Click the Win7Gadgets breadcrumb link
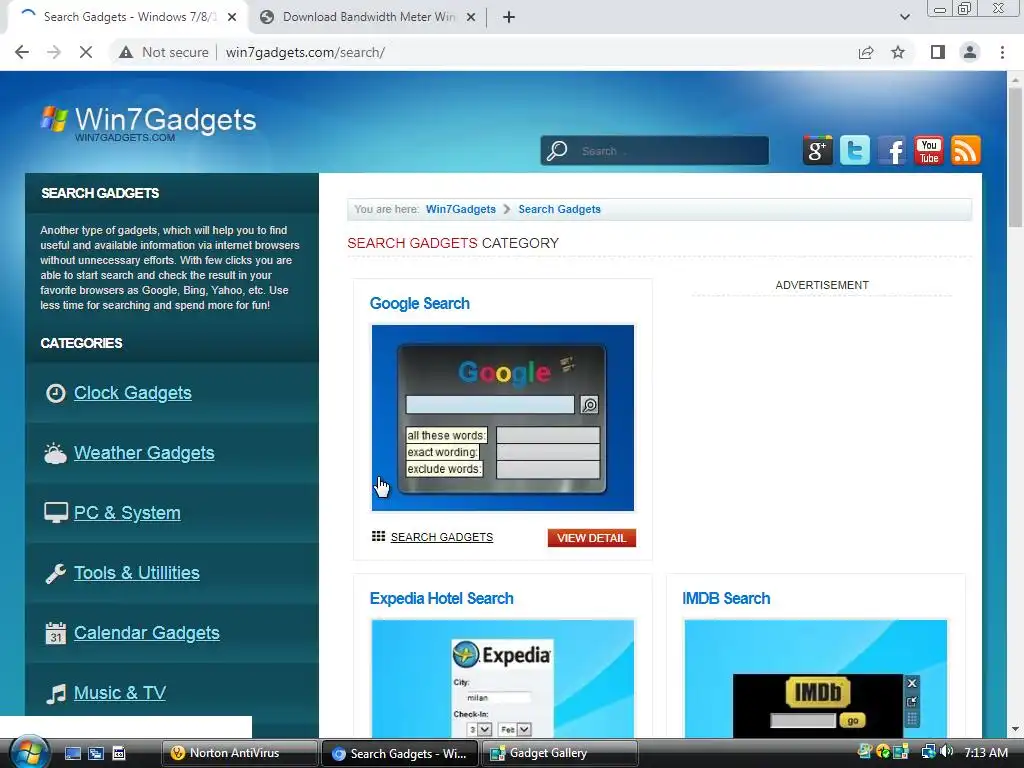The width and height of the screenshot is (1024, 768). click(x=460, y=209)
